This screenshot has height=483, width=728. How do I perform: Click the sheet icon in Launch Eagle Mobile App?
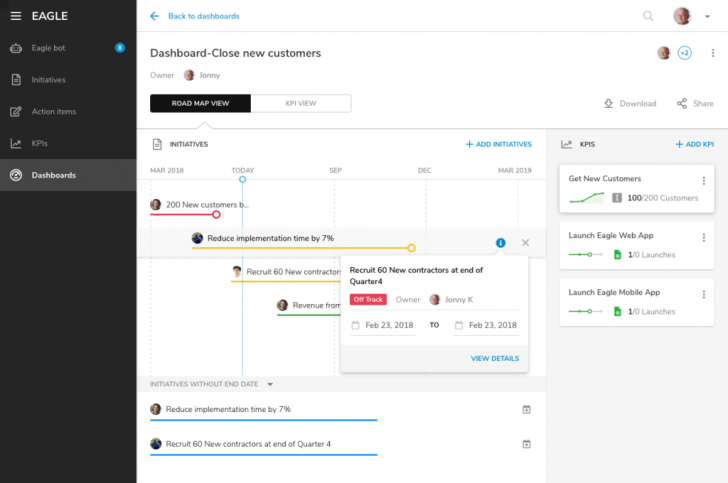tap(618, 311)
